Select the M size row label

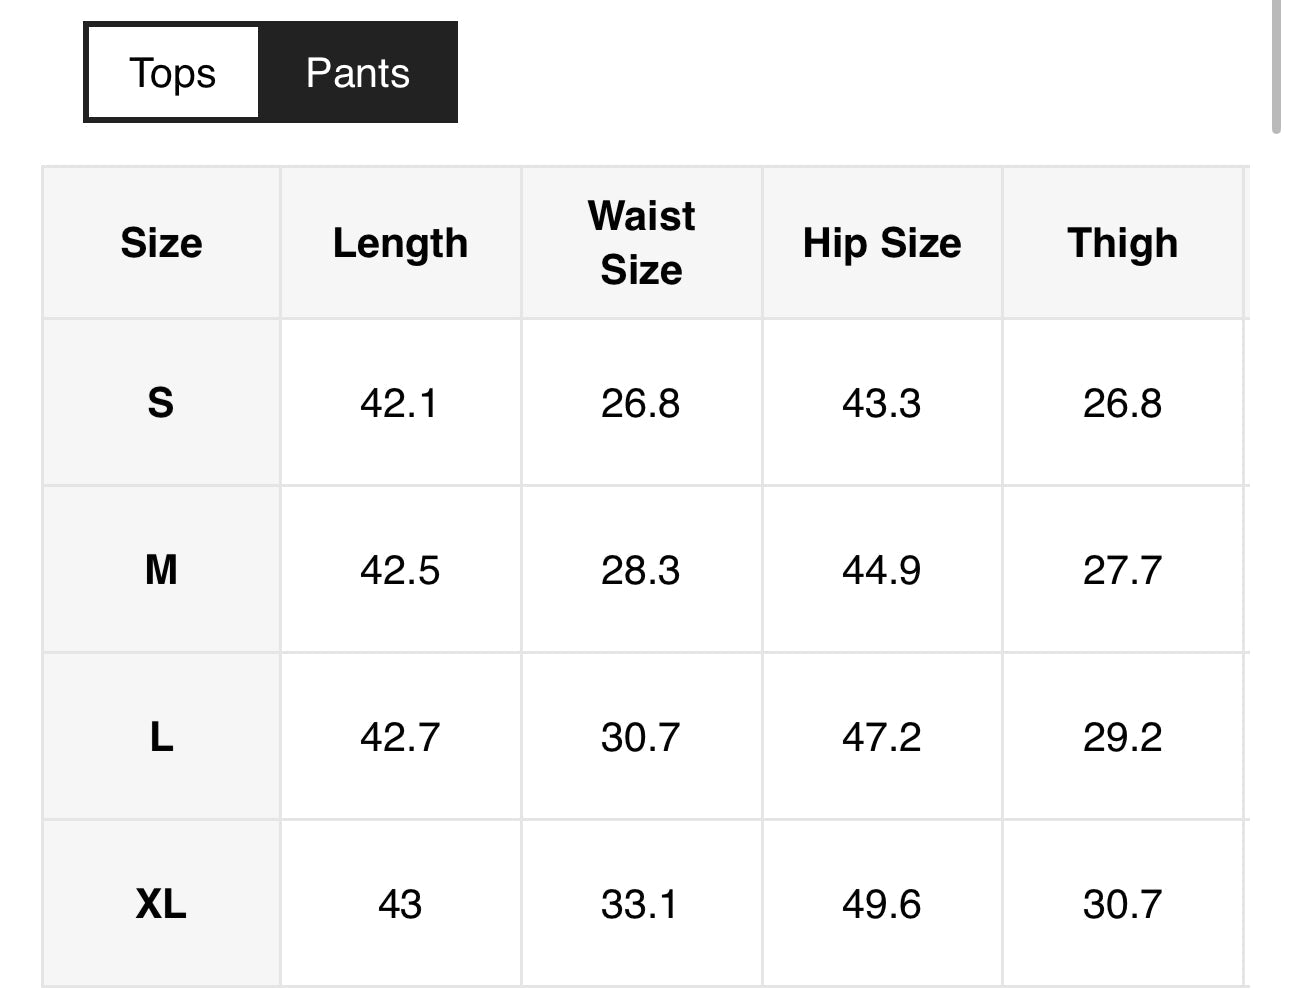(x=161, y=570)
